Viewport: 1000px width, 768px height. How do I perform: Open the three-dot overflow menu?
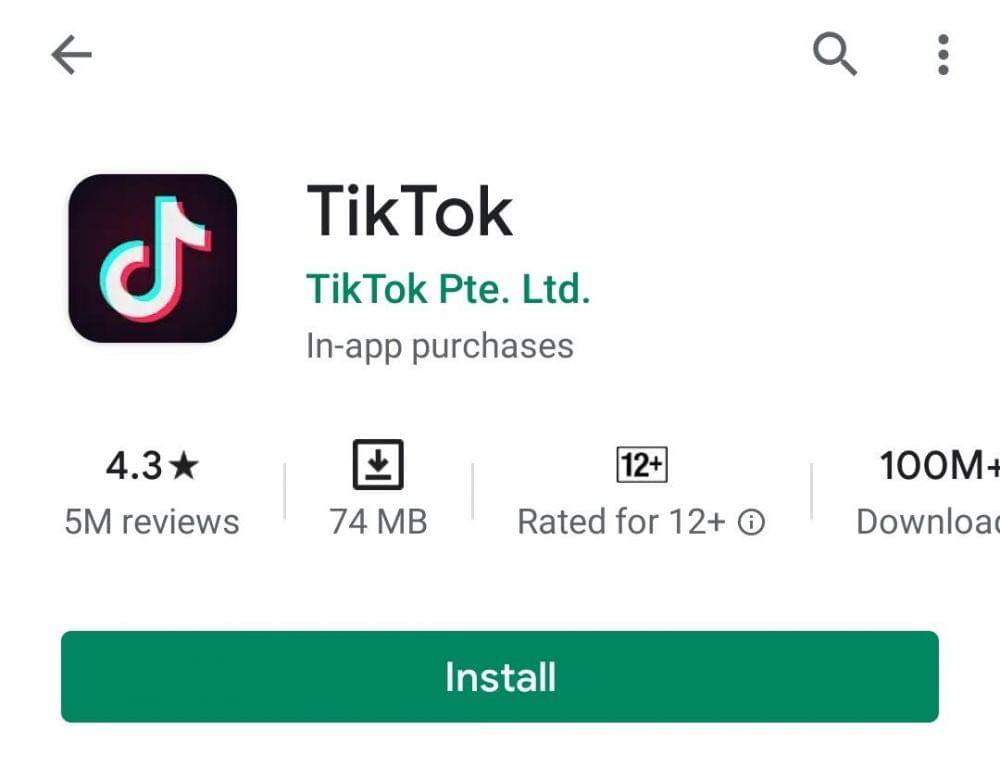(943, 55)
